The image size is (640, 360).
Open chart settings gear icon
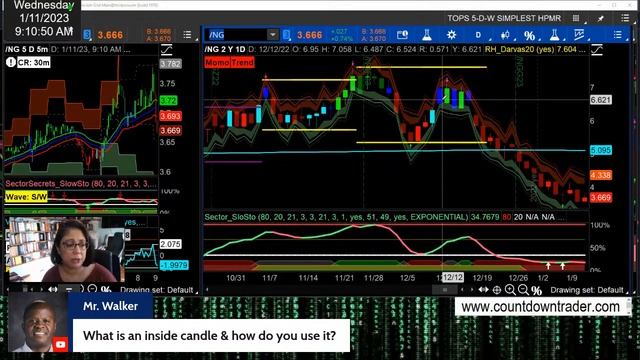point(451,35)
